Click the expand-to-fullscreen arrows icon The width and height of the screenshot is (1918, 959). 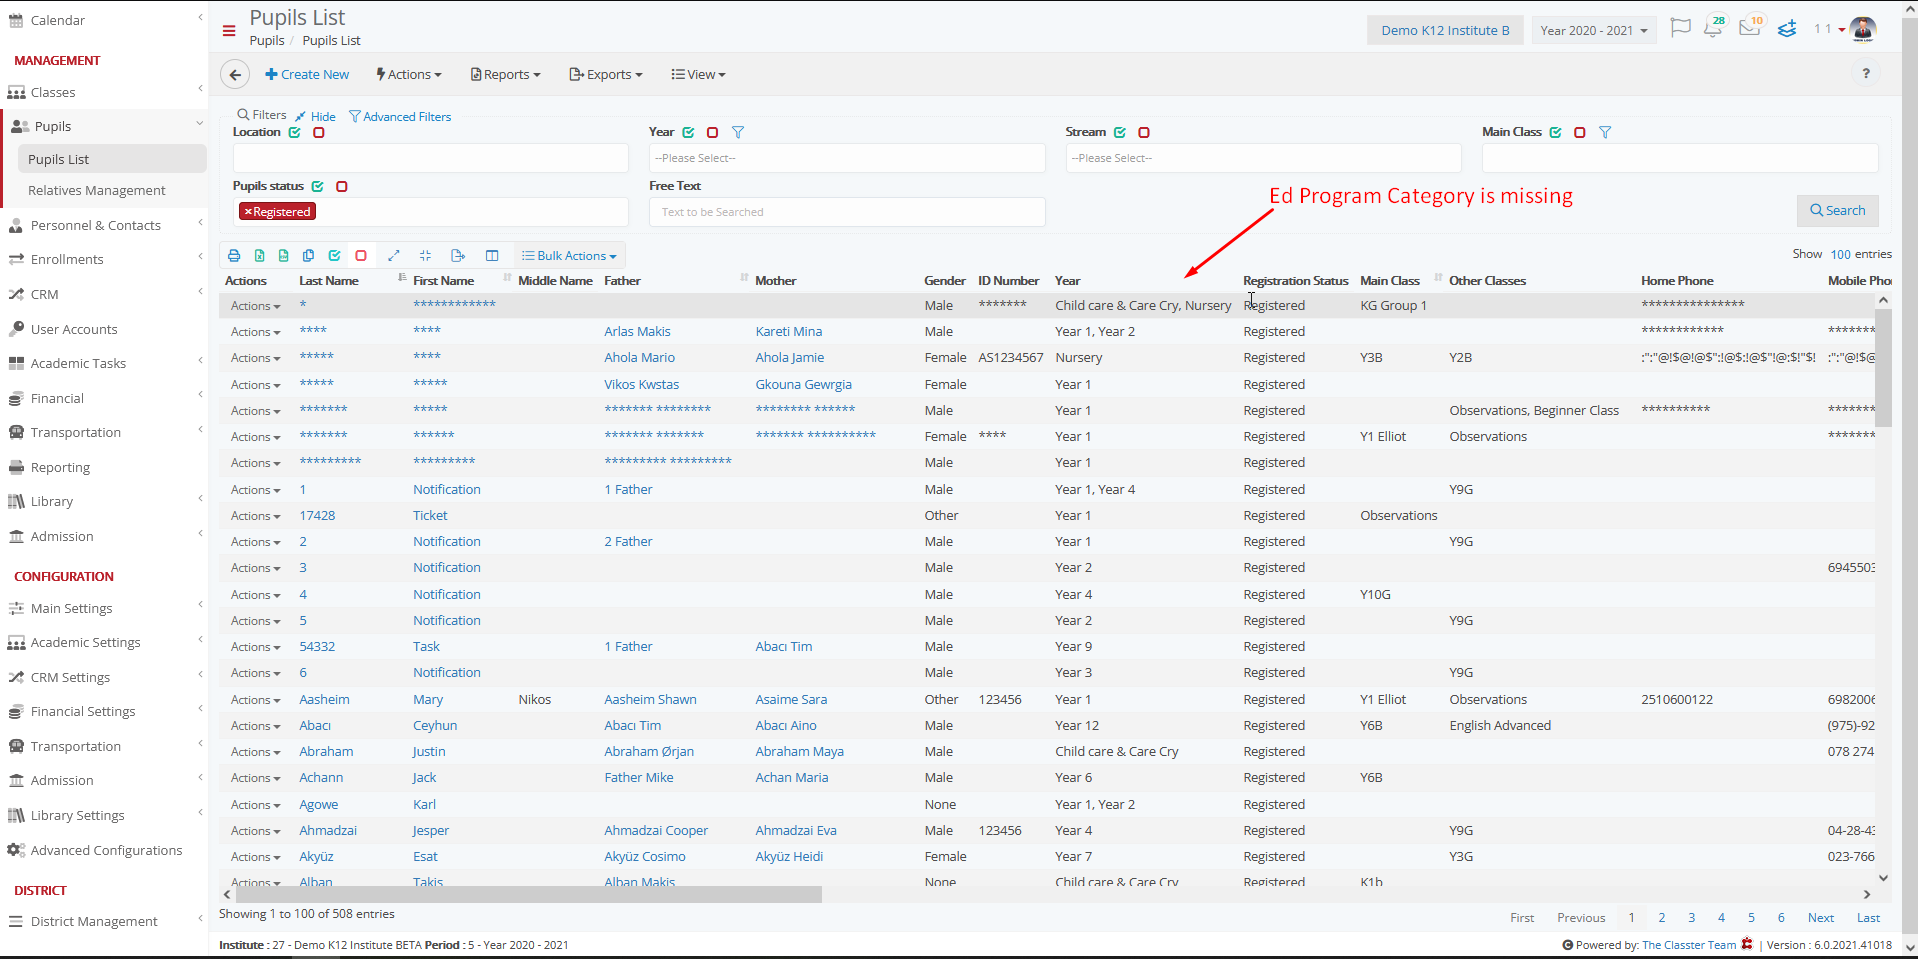(x=394, y=256)
